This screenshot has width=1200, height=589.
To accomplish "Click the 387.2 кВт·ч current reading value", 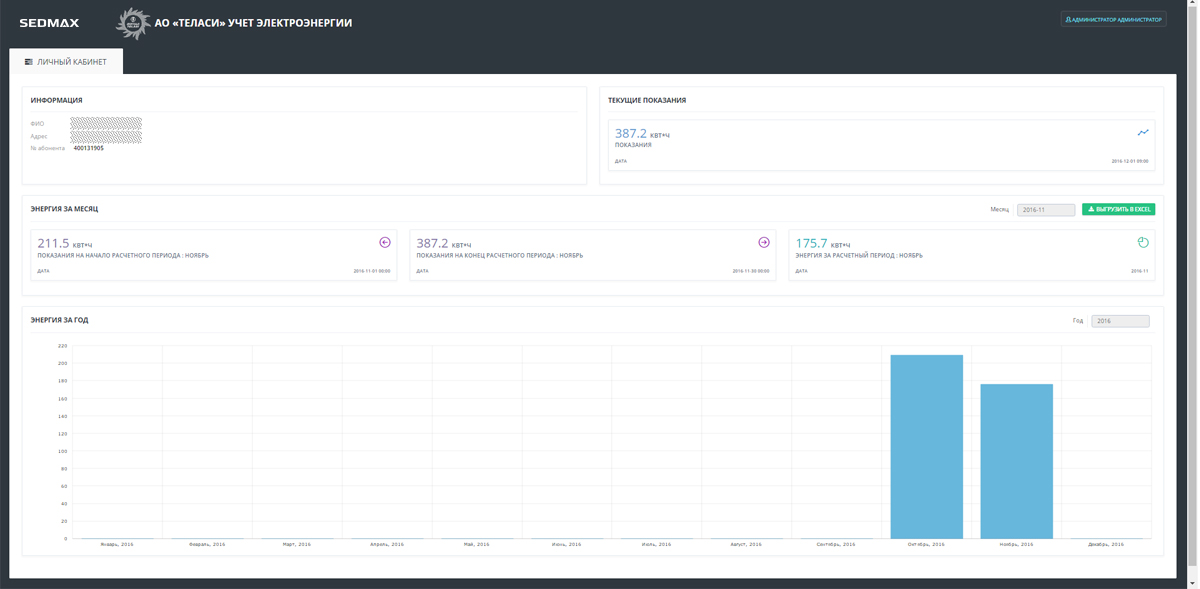I will 631,133.
